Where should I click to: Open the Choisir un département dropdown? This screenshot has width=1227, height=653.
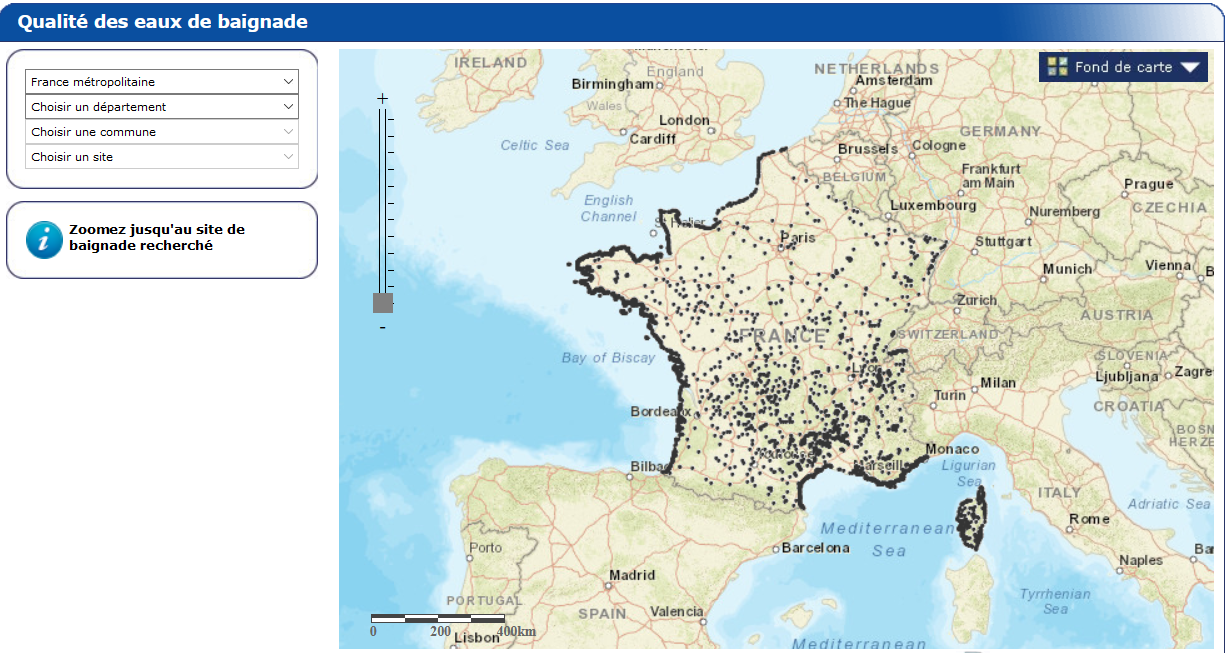[162, 107]
